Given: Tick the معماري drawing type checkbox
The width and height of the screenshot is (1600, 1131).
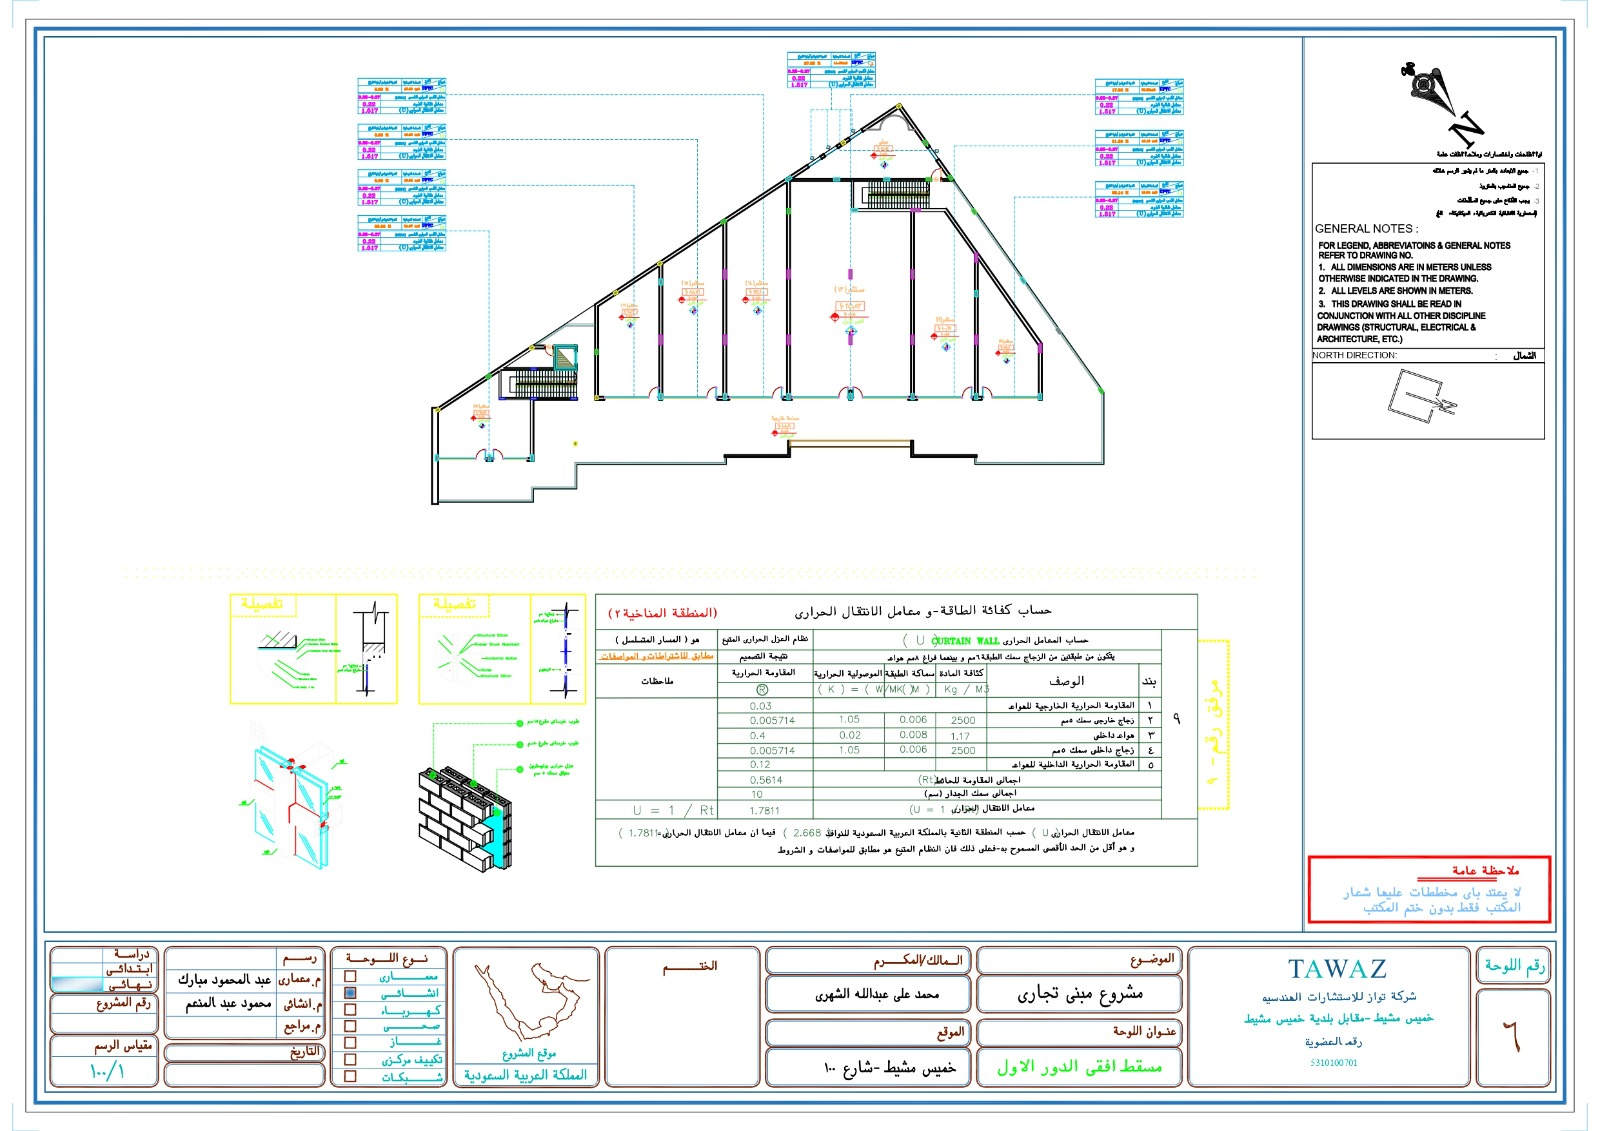Looking at the screenshot, I should point(350,977).
